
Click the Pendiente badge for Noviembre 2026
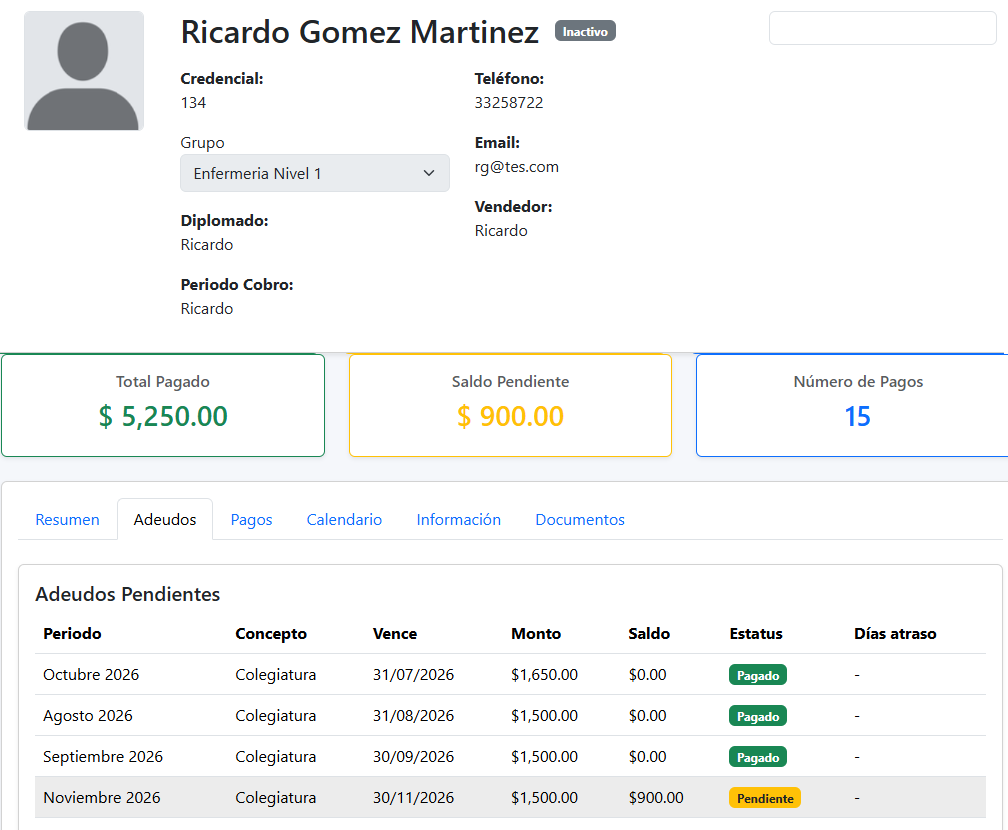pyautogui.click(x=764, y=798)
